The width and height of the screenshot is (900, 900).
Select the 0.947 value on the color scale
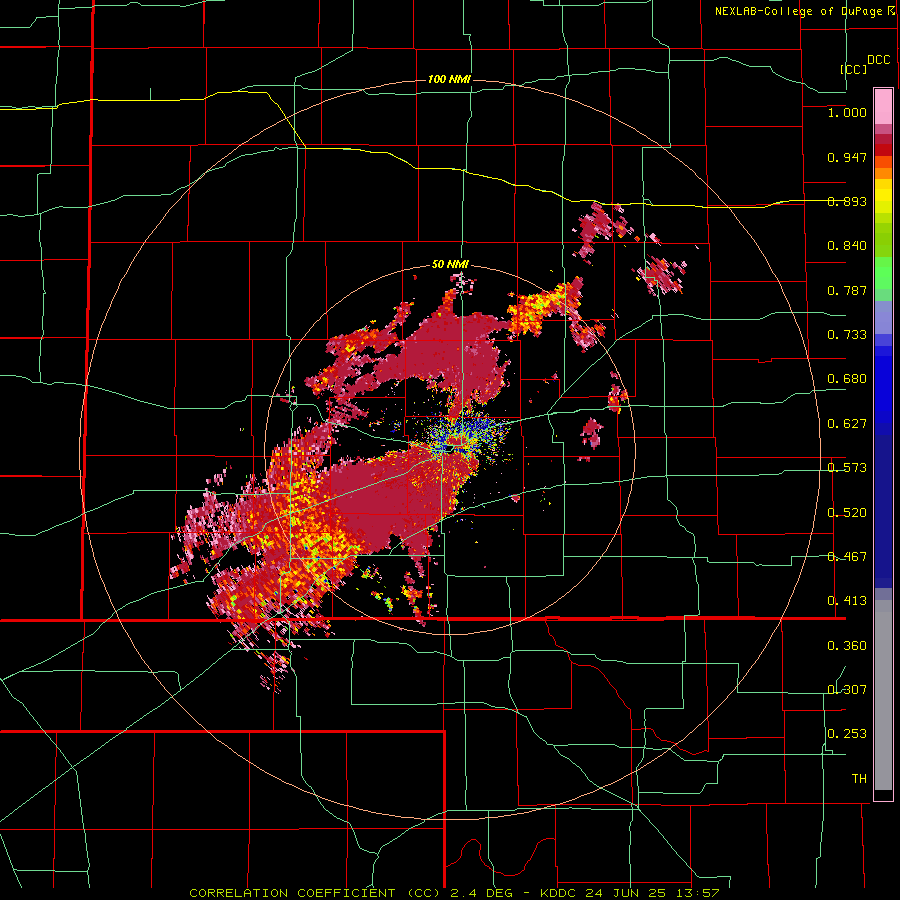pyautogui.click(x=847, y=157)
